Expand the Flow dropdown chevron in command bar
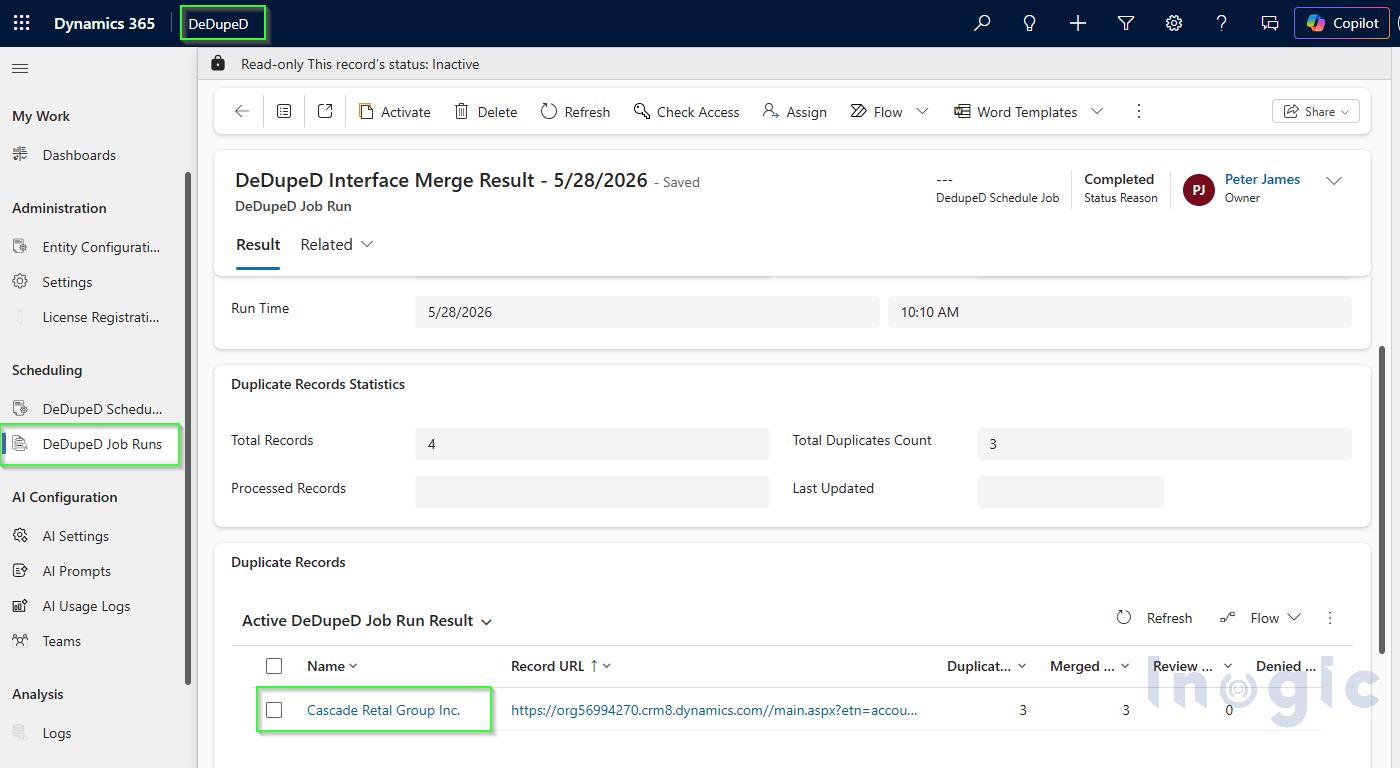Viewport: 1400px width, 768px height. click(x=922, y=112)
